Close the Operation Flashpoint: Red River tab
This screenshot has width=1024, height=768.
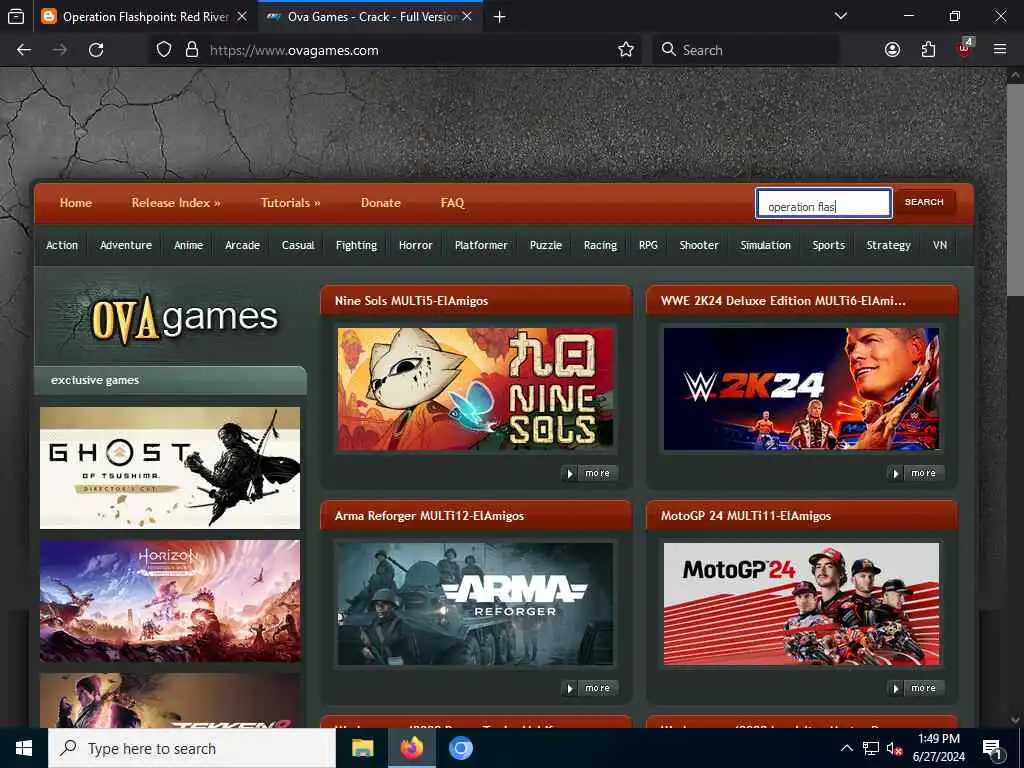coord(242,16)
